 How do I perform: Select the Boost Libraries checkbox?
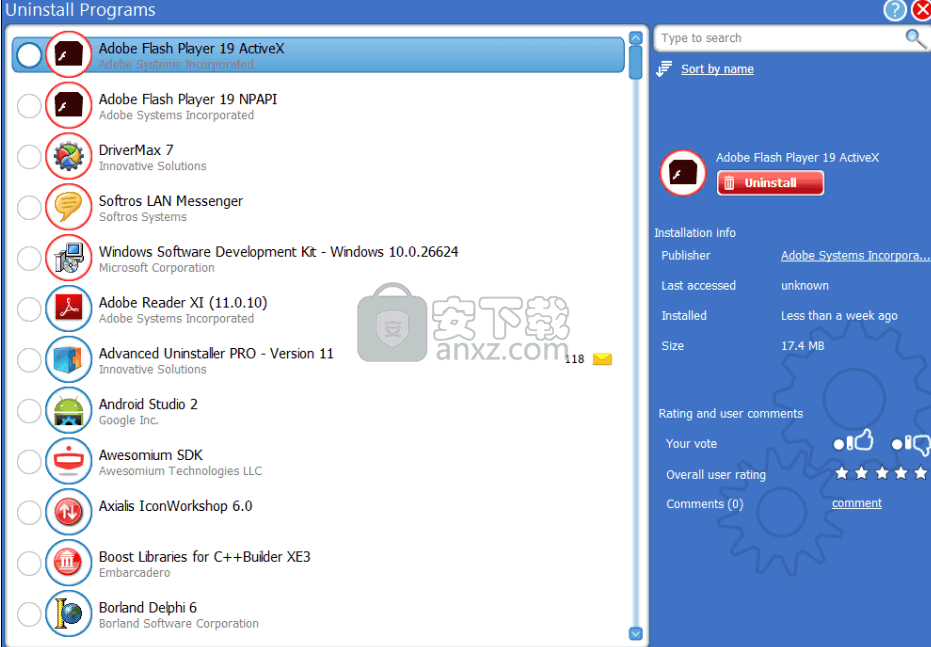29,563
